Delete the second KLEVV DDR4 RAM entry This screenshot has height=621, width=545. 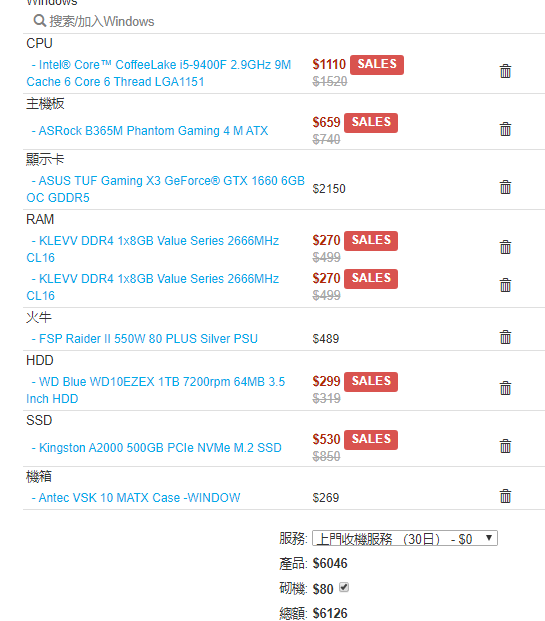point(505,285)
